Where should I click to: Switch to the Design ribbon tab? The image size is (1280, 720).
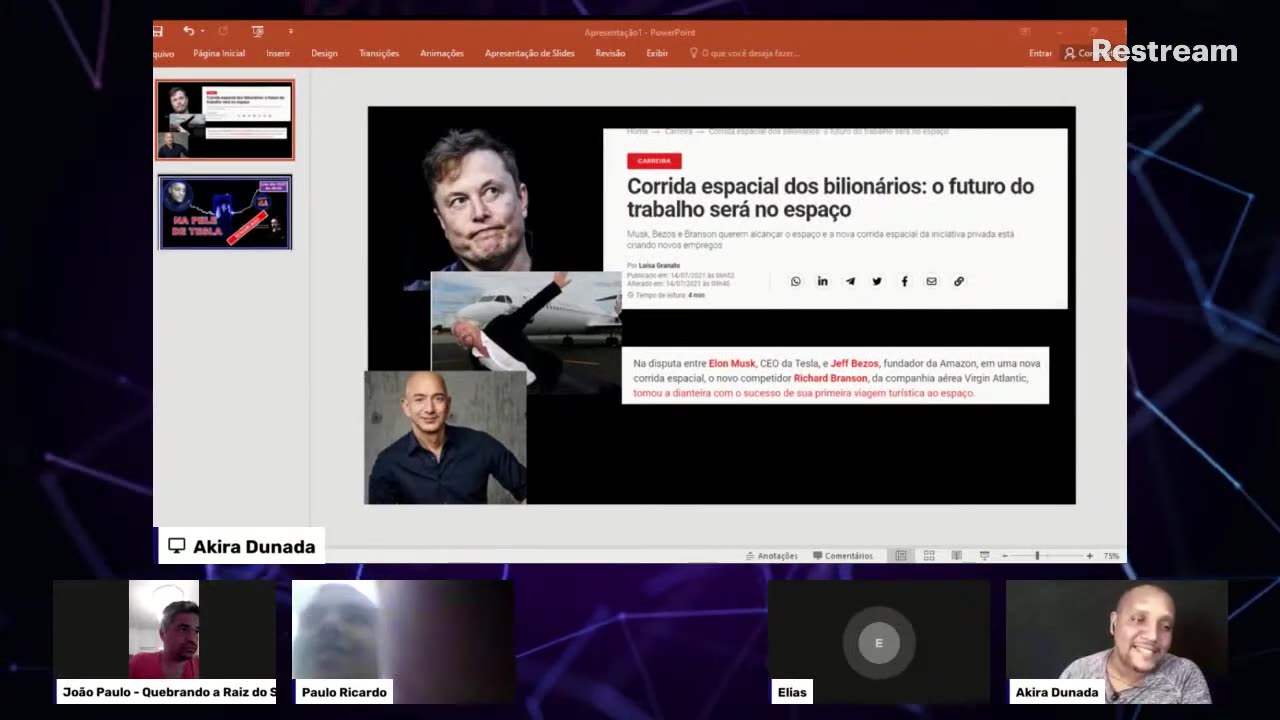coord(324,53)
